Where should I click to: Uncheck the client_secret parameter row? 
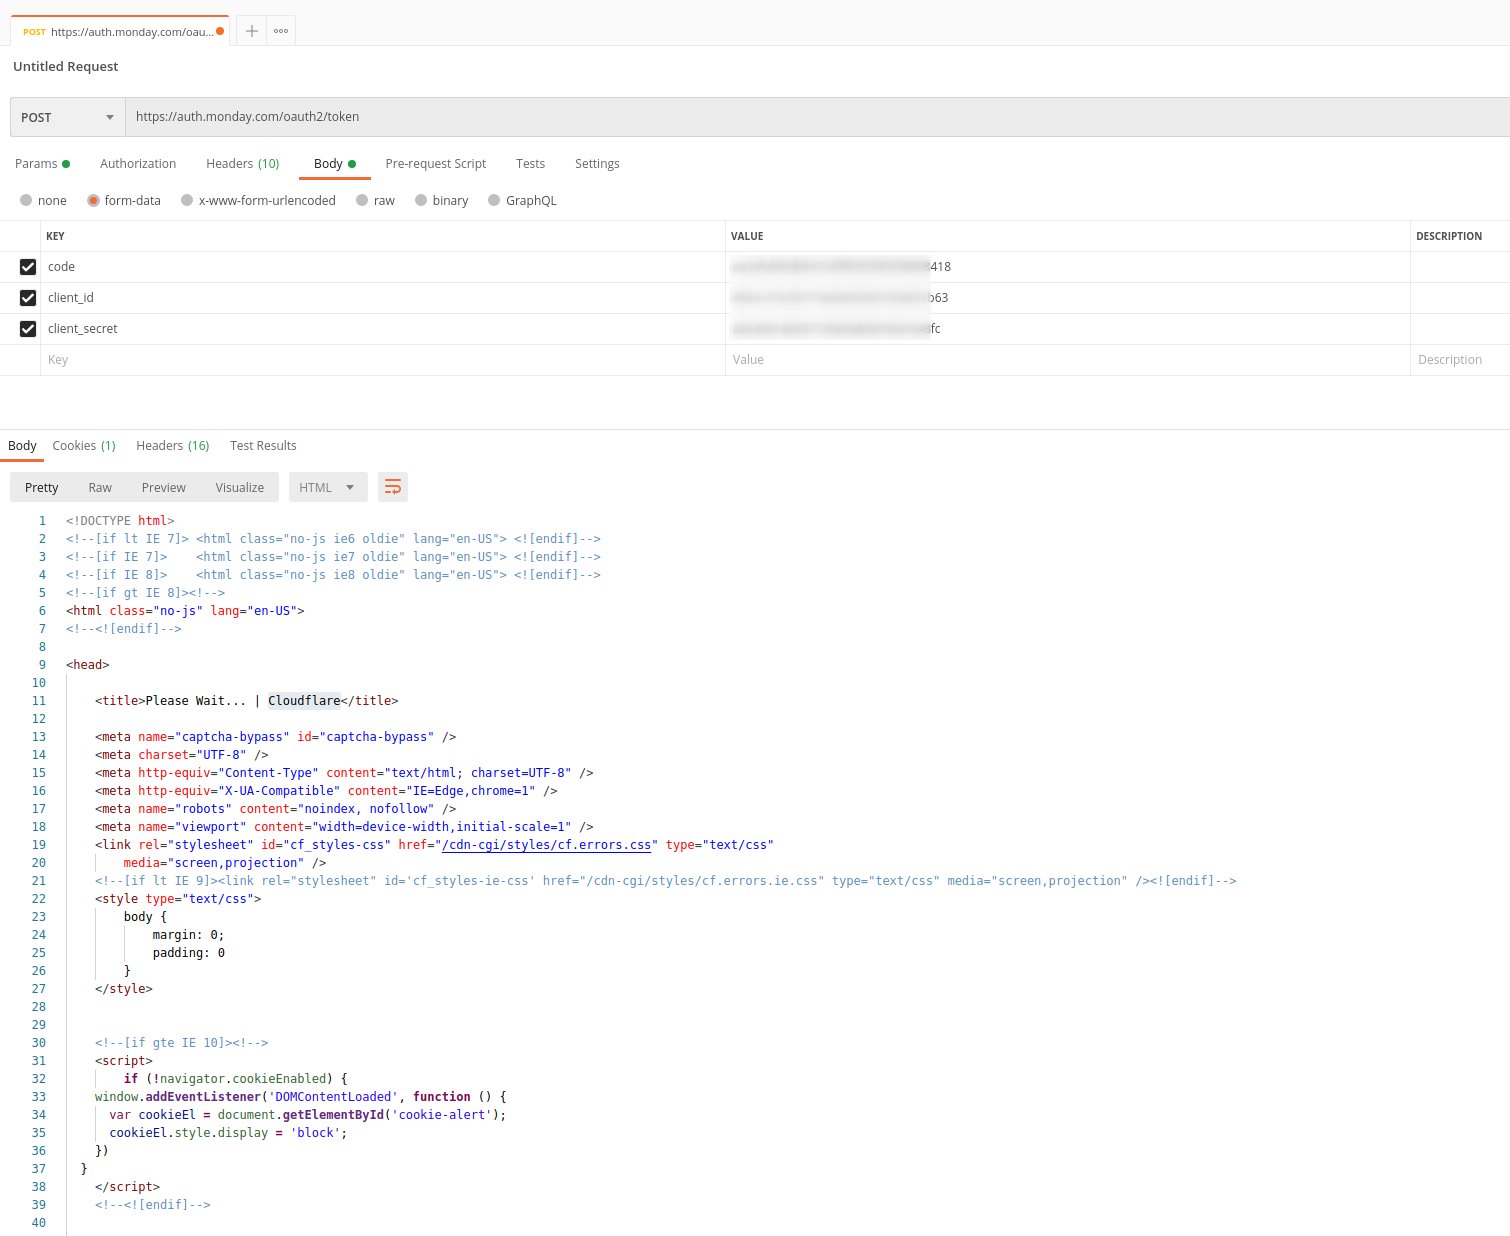28,329
